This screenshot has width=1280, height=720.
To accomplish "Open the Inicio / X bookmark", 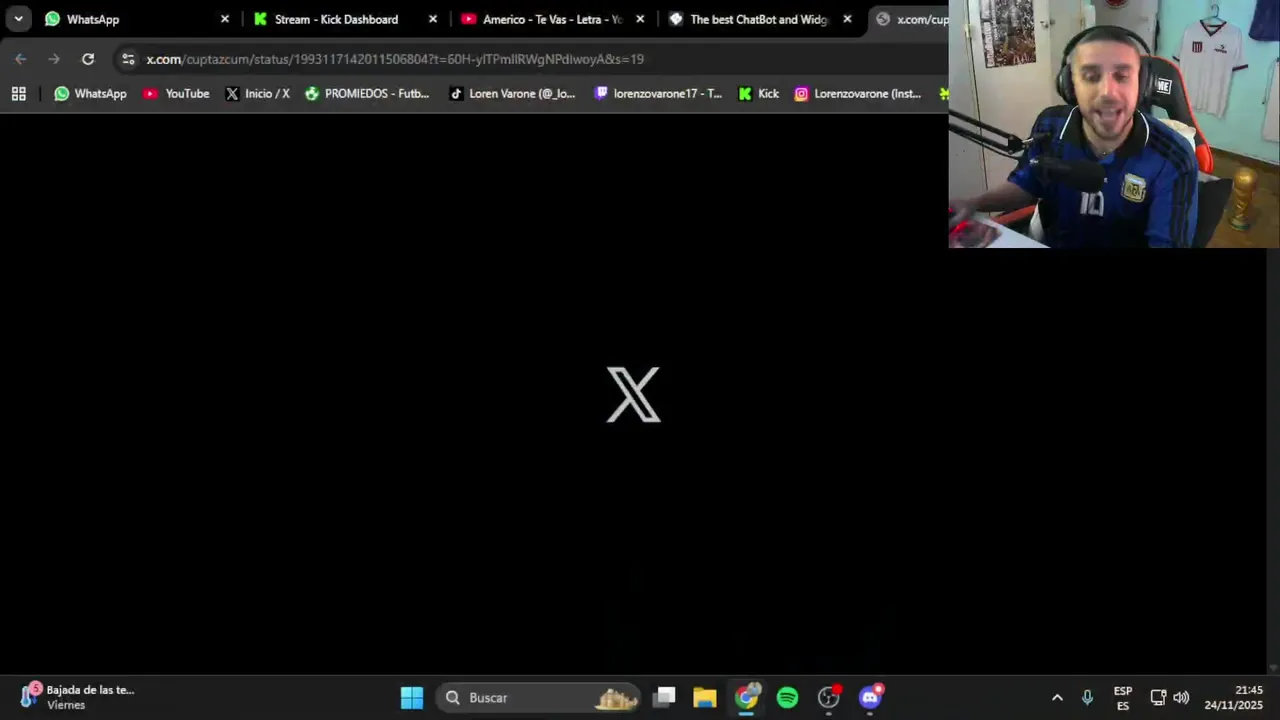I will point(258,94).
